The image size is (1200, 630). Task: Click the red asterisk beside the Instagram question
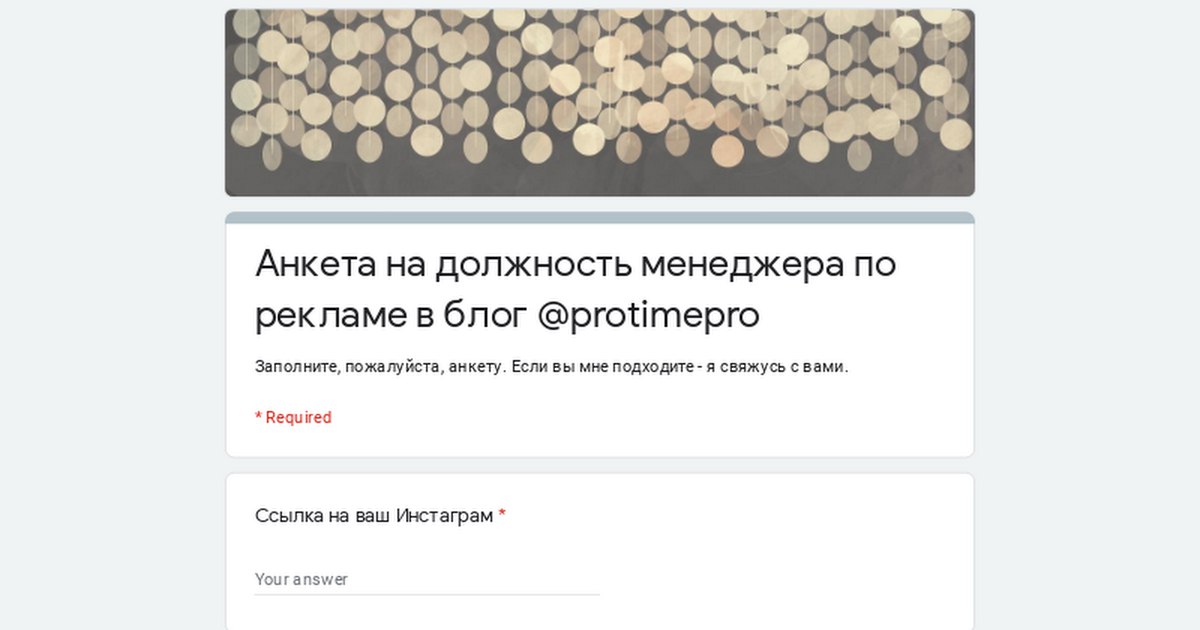[x=502, y=515]
